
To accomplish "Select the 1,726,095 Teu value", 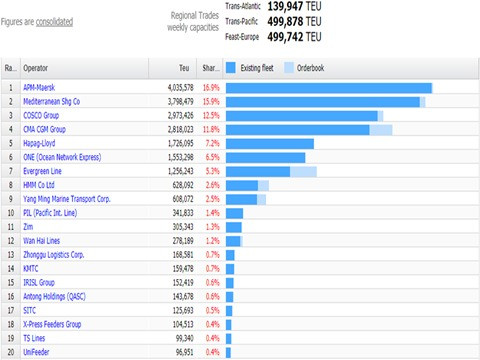I will (x=181, y=143).
